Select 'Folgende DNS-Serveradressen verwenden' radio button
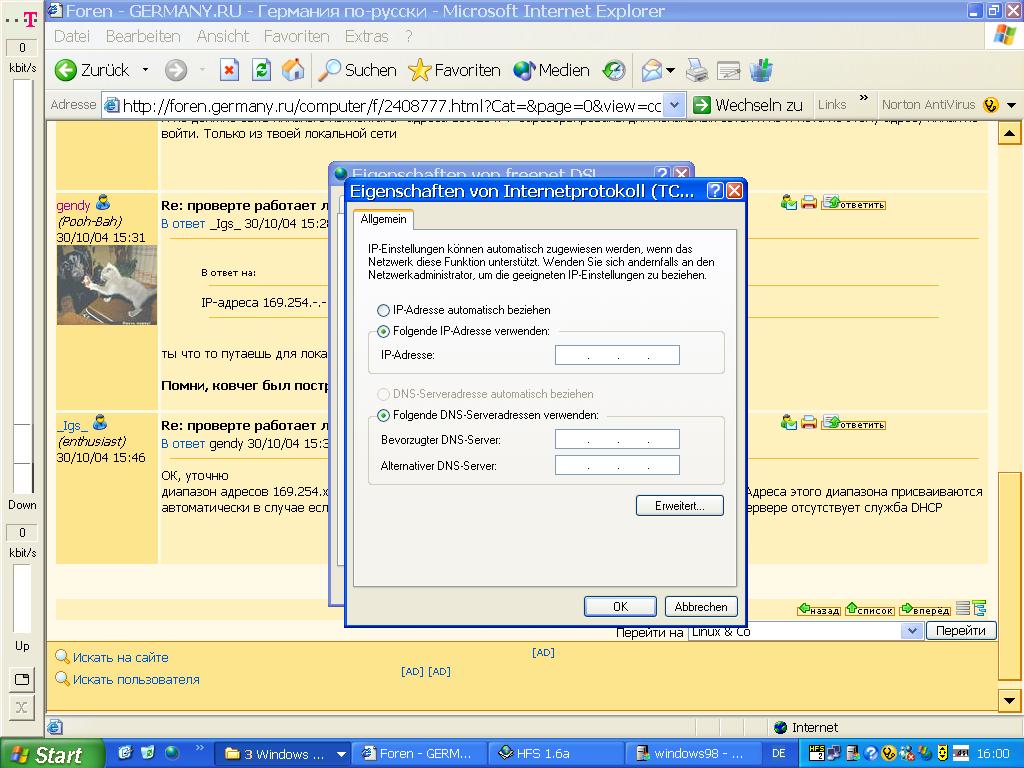Image resolution: width=1024 pixels, height=768 pixels. [383, 415]
